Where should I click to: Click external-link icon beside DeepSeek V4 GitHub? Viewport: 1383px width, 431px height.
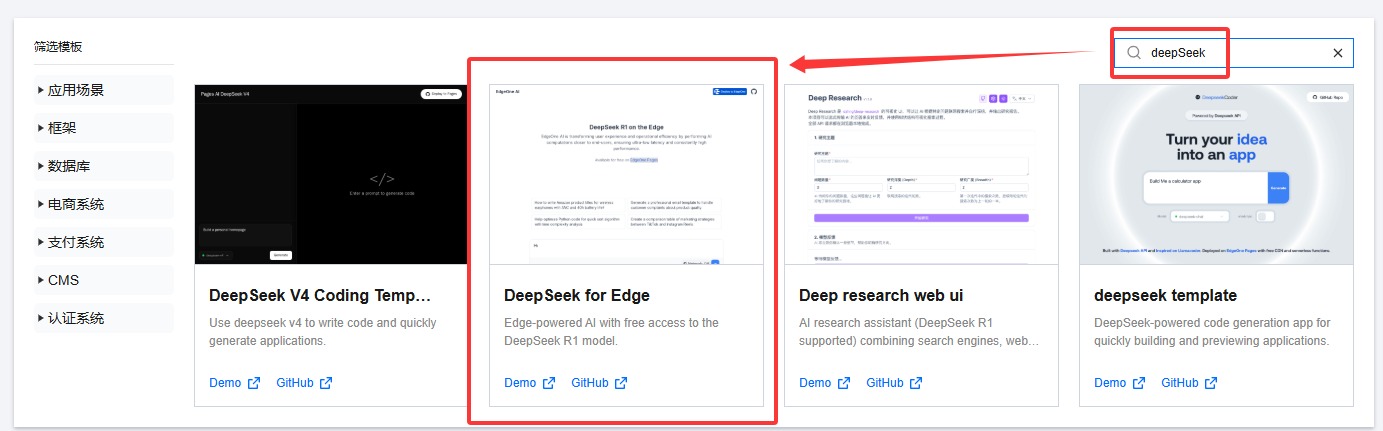coord(326,383)
